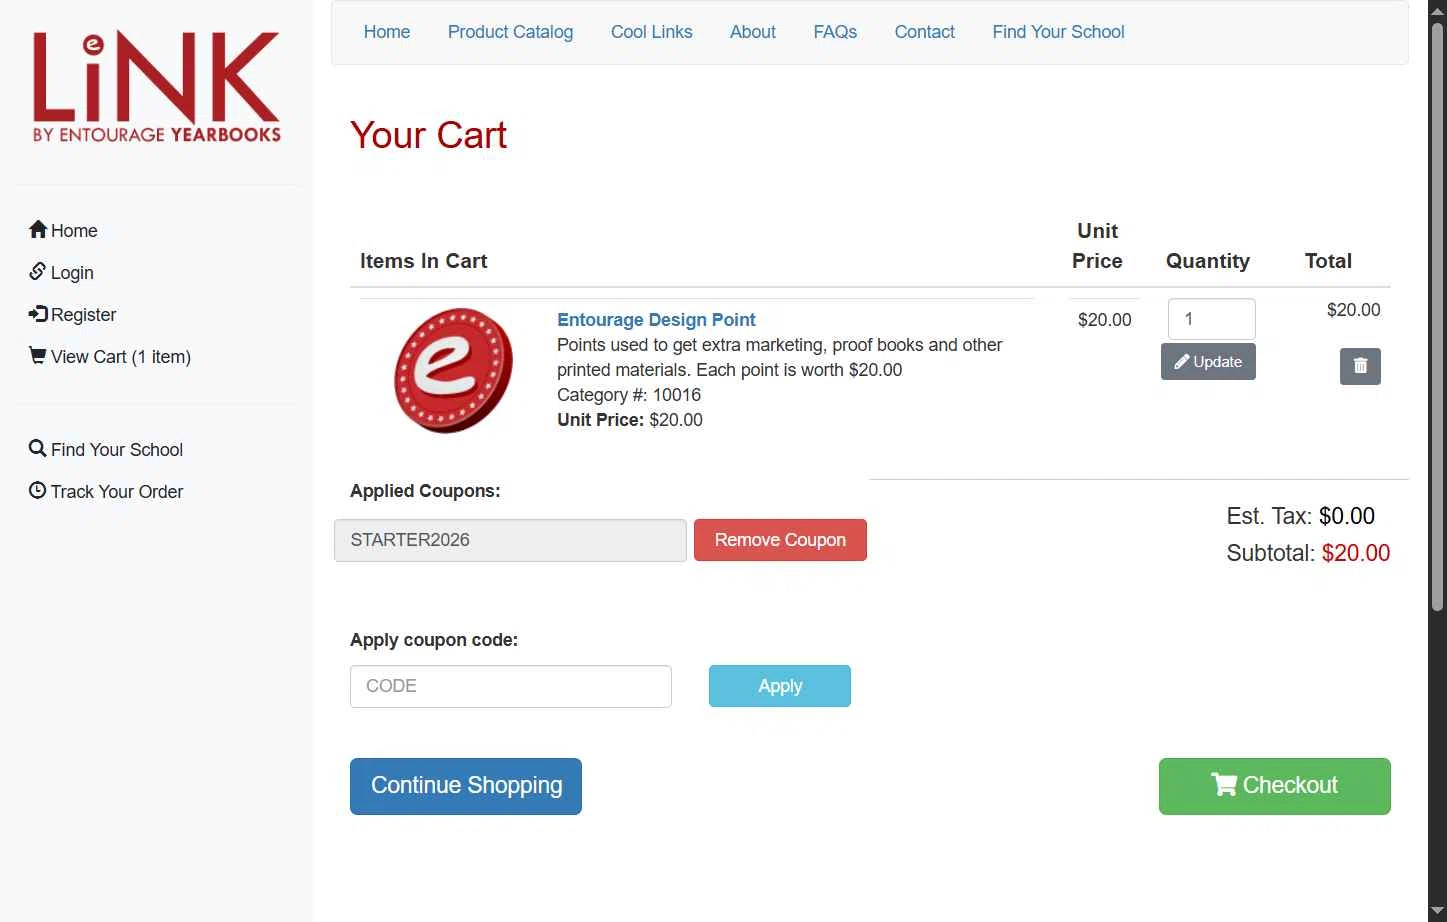Viewport: 1447px width, 922px height.
Task: Go to Home from the sidebar
Action: [74, 231]
